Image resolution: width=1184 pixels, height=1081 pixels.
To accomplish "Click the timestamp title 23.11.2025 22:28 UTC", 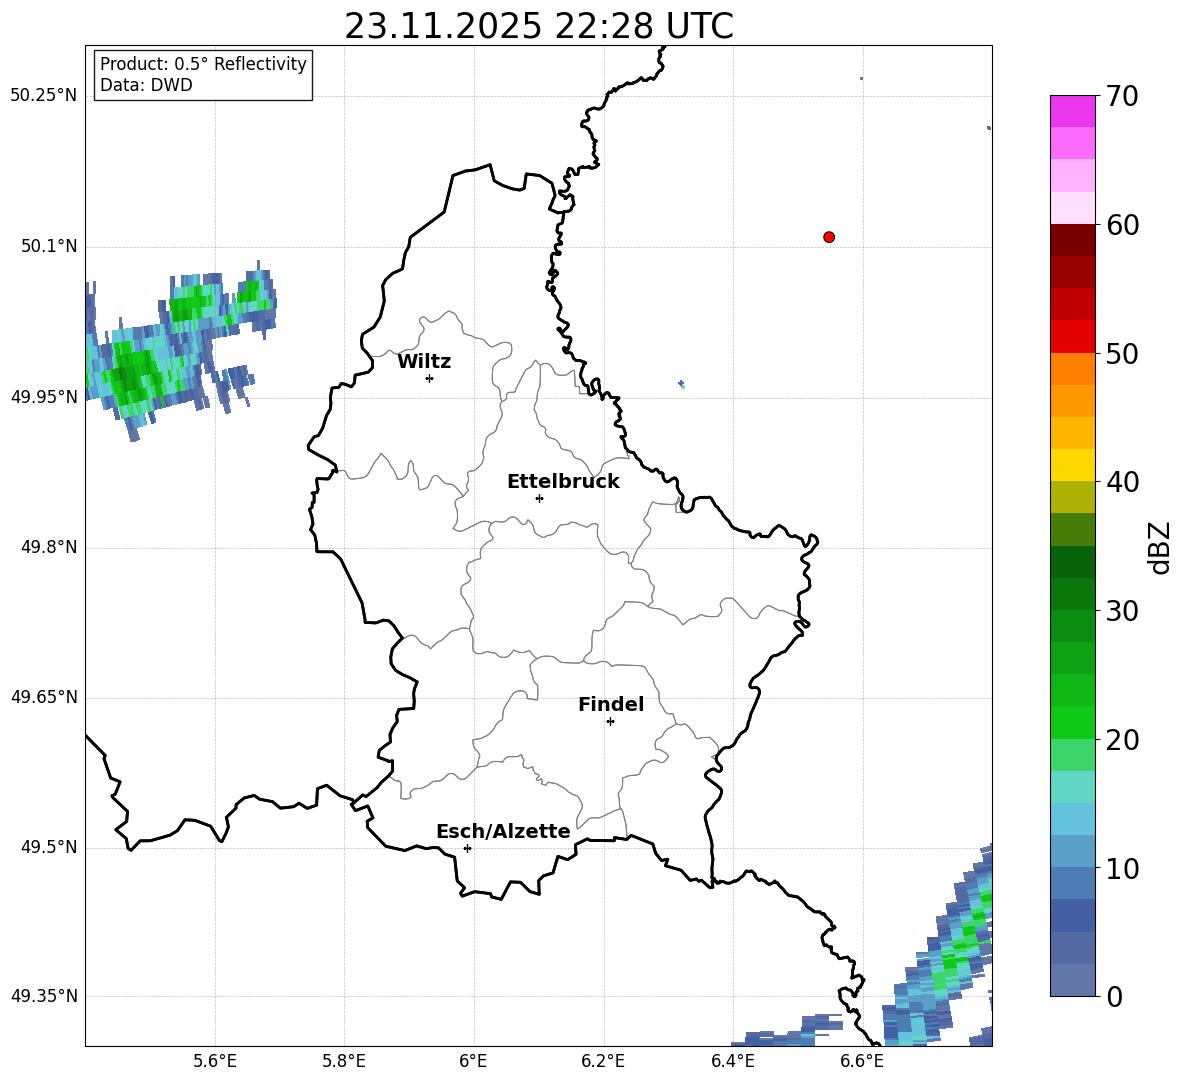I will coord(539,26).
